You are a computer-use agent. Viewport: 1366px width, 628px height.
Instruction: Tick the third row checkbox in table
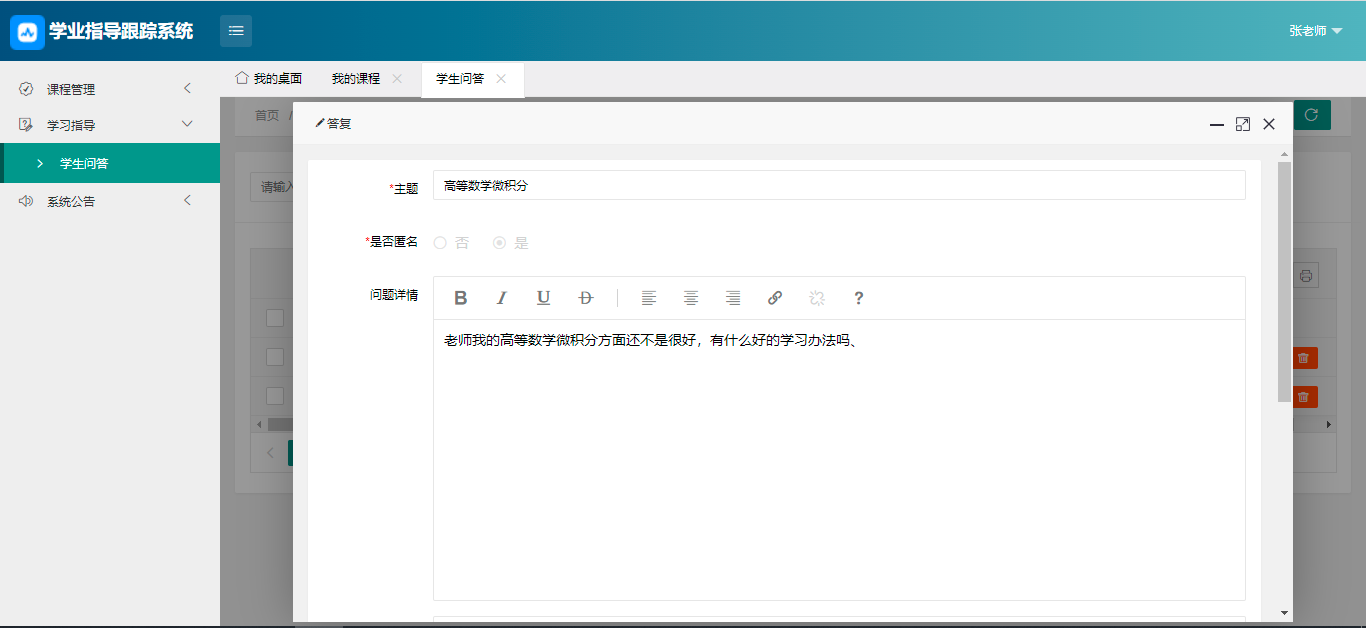click(274, 396)
